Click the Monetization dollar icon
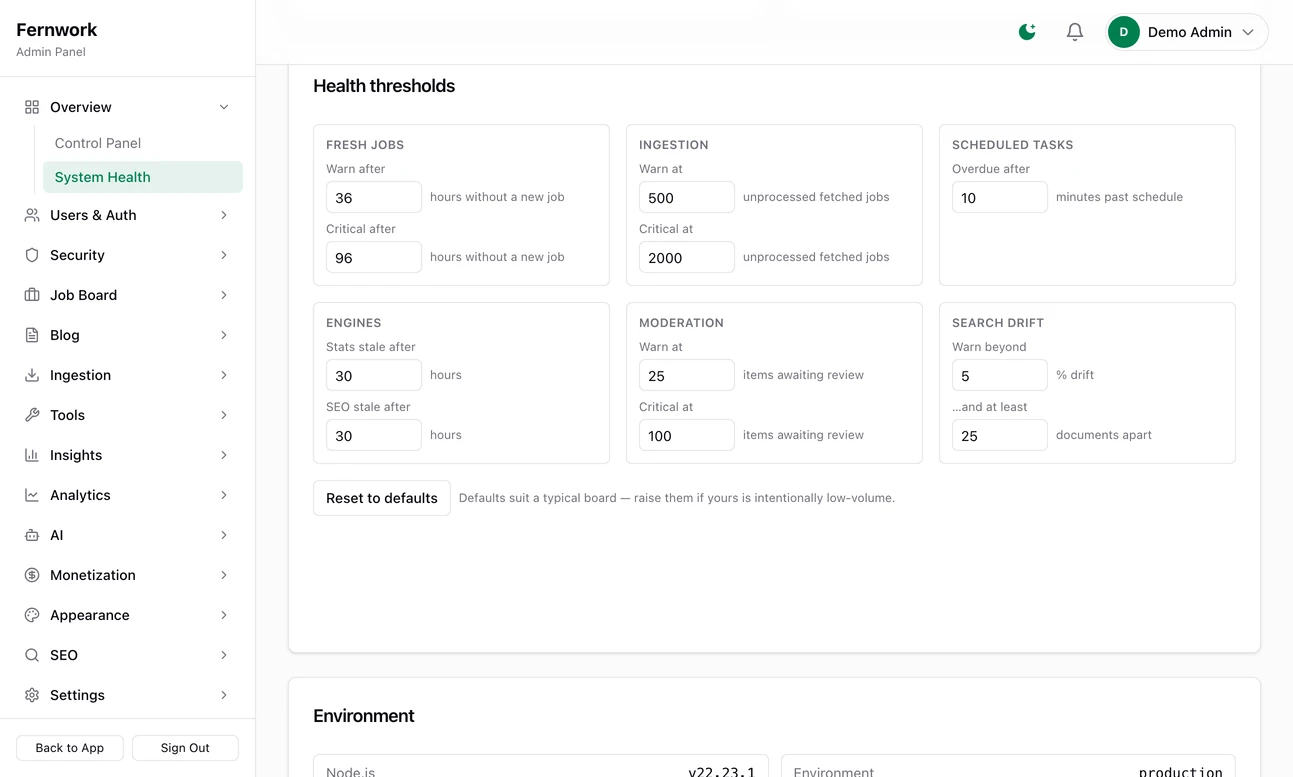 pyautogui.click(x=32, y=575)
